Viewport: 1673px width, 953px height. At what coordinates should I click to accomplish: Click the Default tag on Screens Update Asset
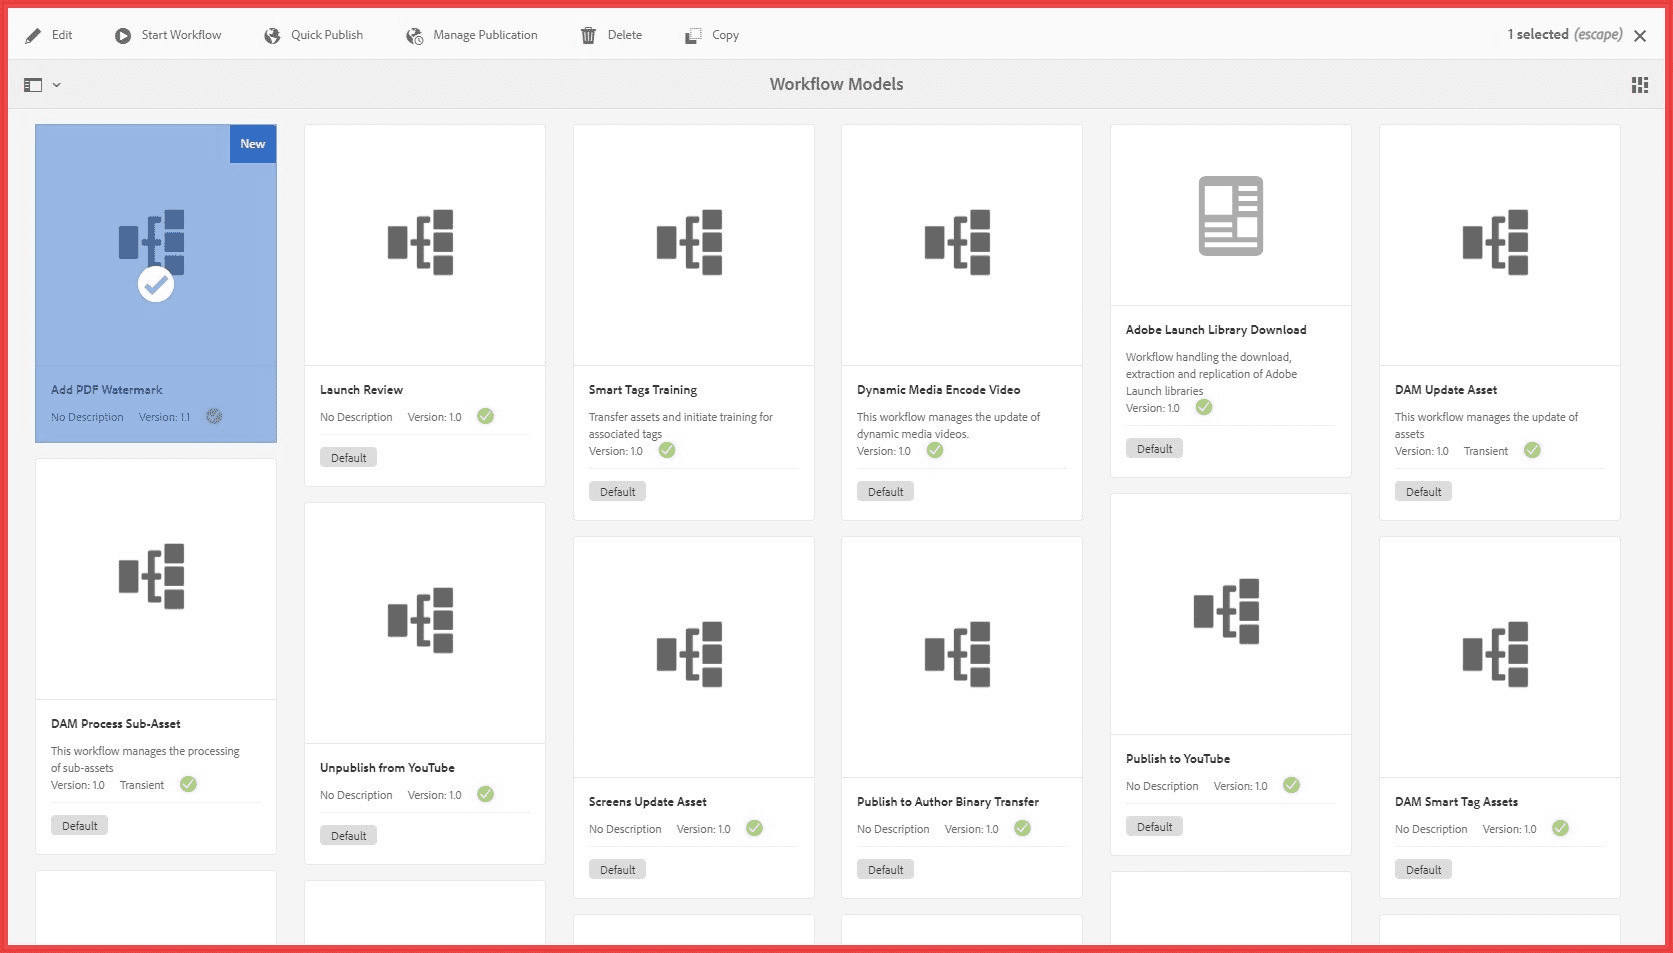[617, 869]
